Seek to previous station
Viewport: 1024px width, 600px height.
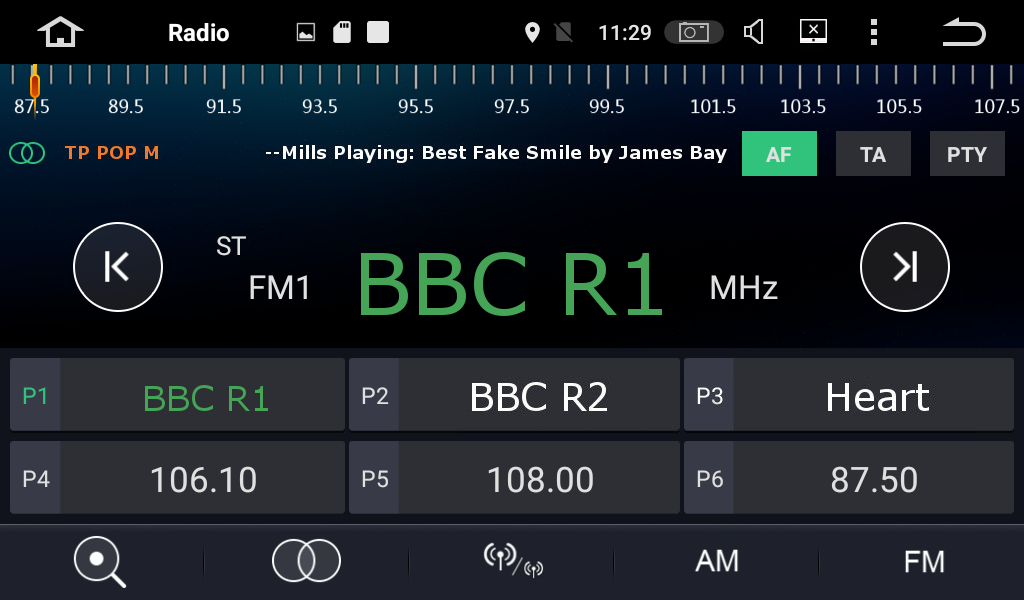click(118, 267)
